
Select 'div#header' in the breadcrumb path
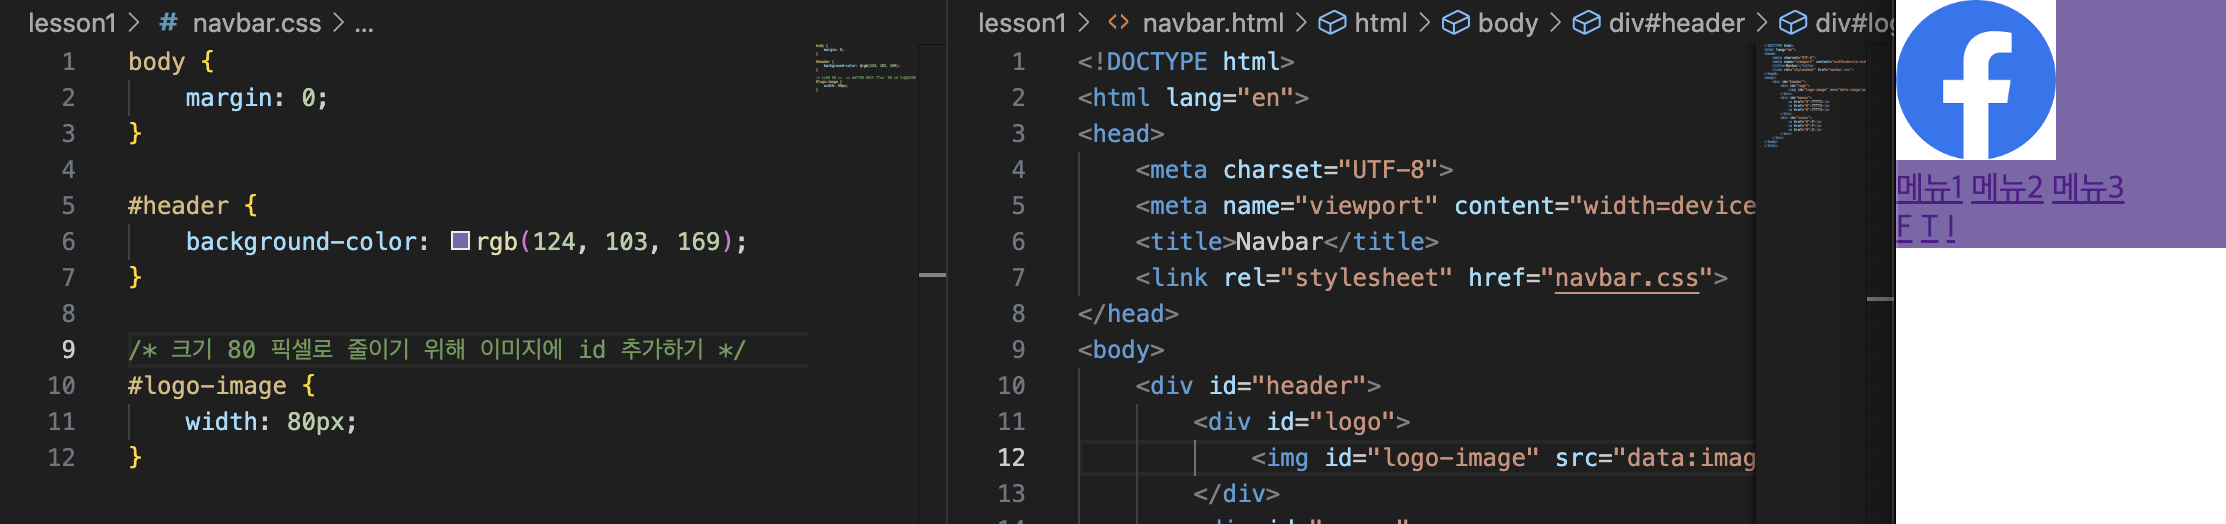(x=1676, y=22)
